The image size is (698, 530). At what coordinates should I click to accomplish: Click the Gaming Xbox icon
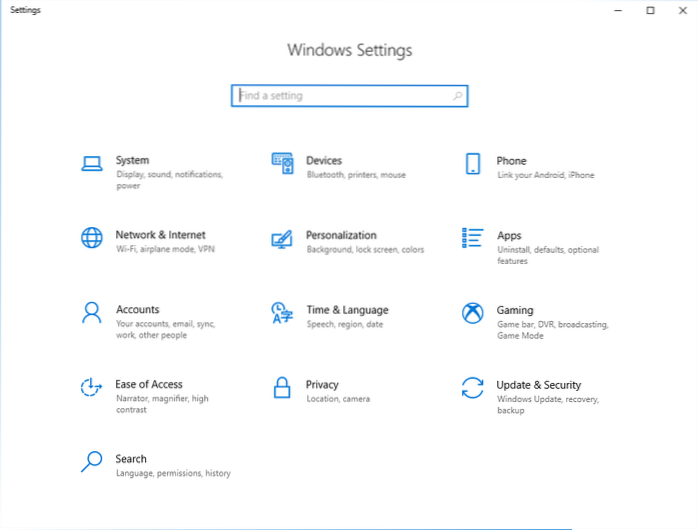coord(473,313)
